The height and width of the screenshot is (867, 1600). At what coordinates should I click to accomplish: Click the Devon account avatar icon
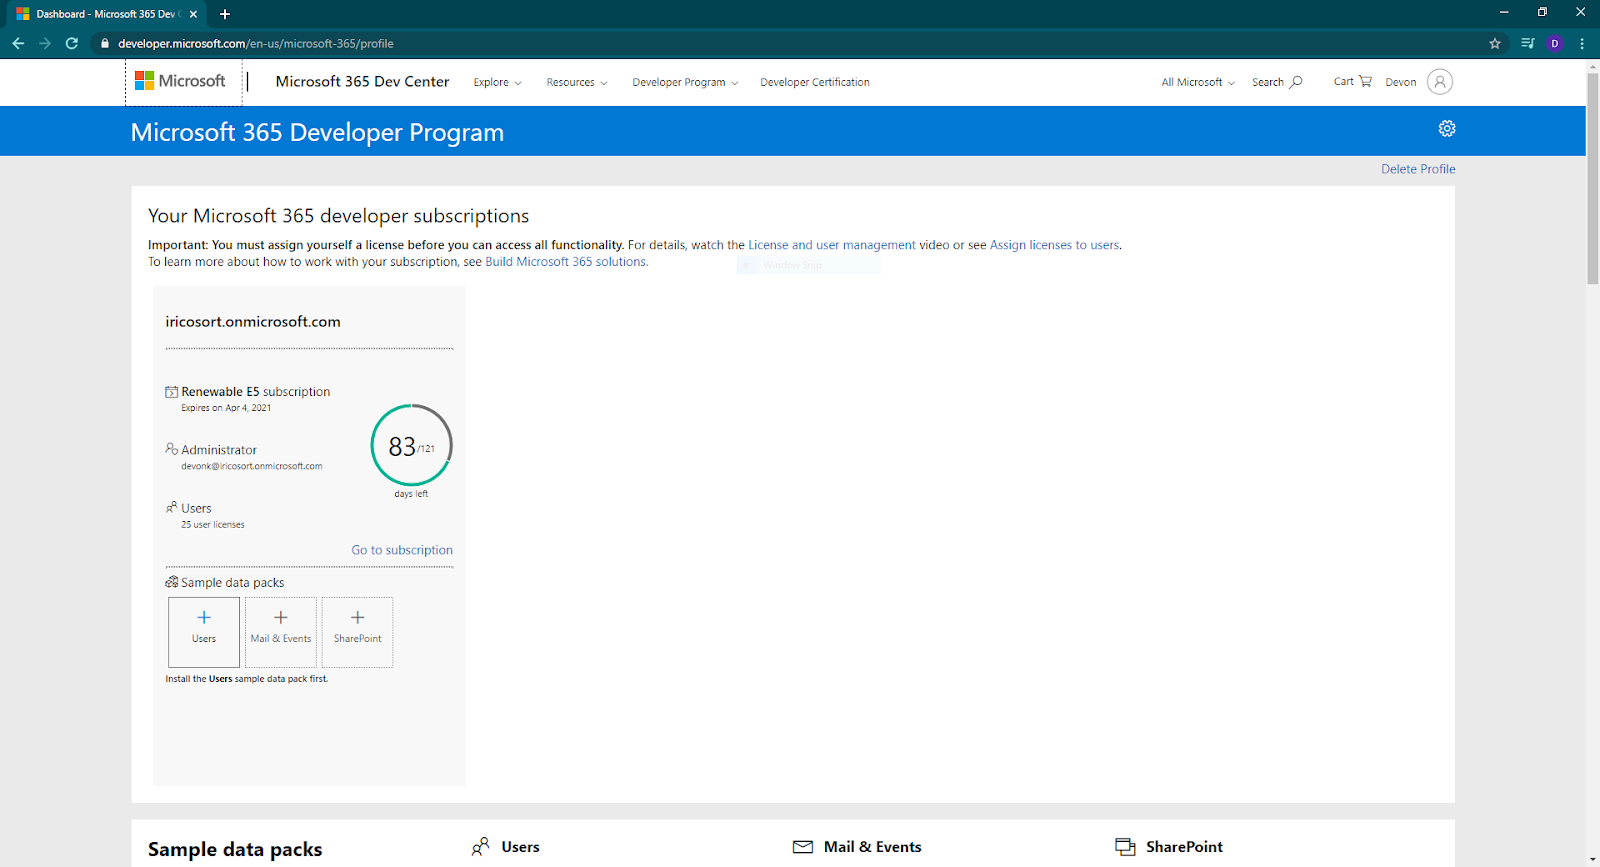pyautogui.click(x=1440, y=82)
